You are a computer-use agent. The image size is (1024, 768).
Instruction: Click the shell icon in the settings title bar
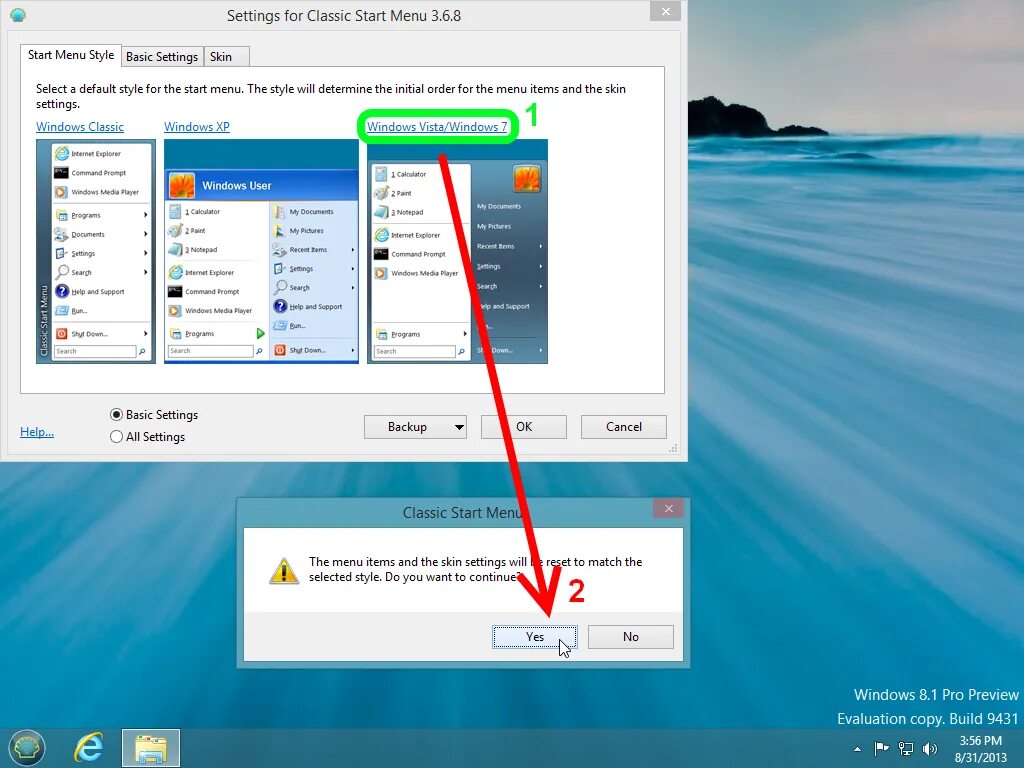point(18,15)
